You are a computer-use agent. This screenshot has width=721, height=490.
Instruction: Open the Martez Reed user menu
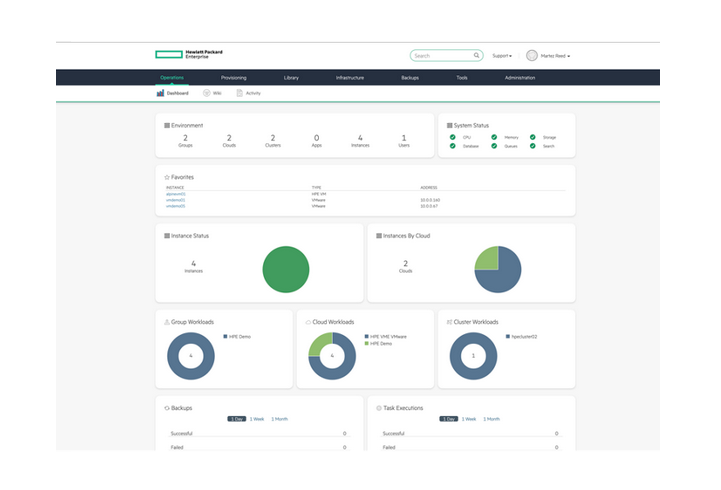tap(555, 56)
